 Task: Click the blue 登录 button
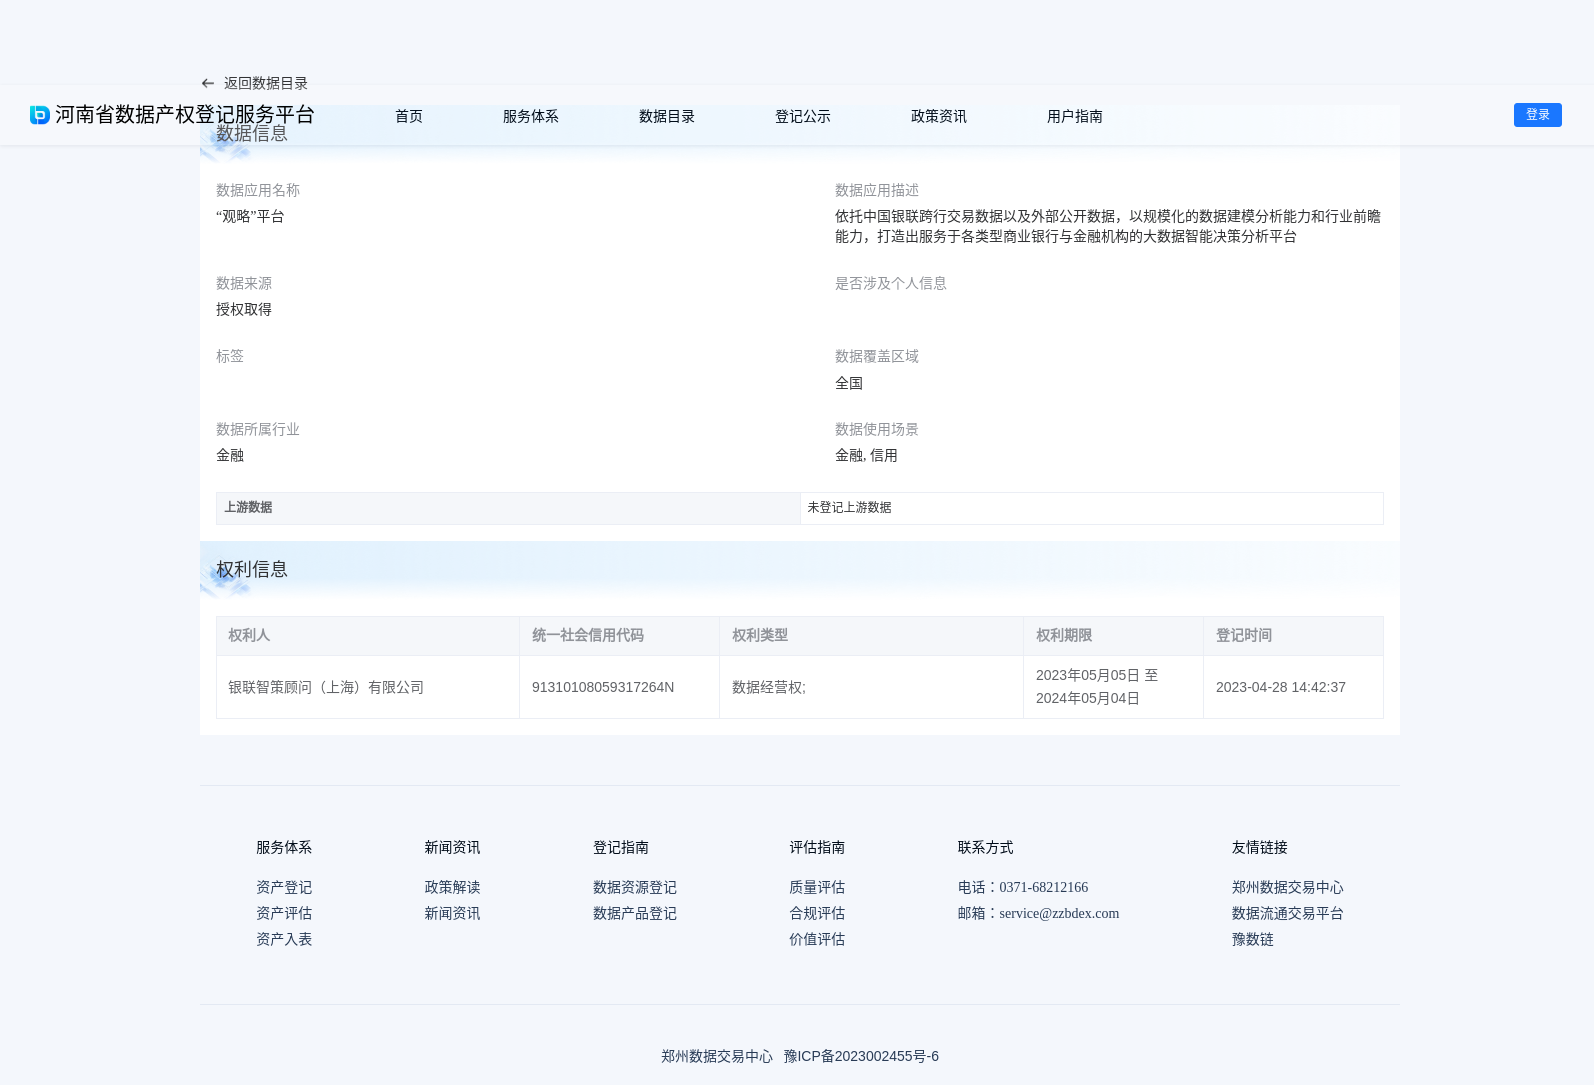click(x=1538, y=115)
